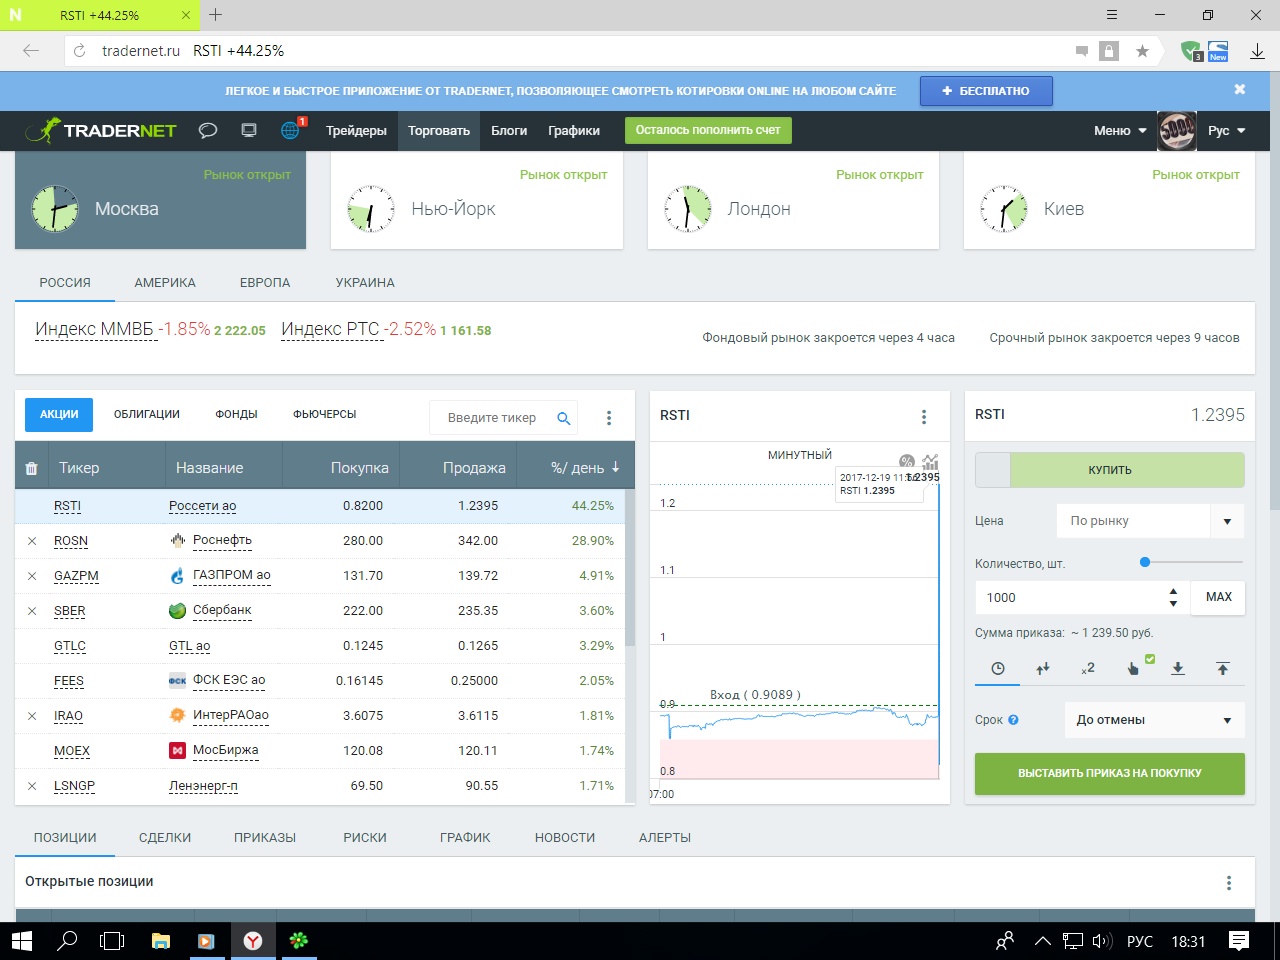
Task: Select the download arrow order type icon
Action: [1178, 668]
